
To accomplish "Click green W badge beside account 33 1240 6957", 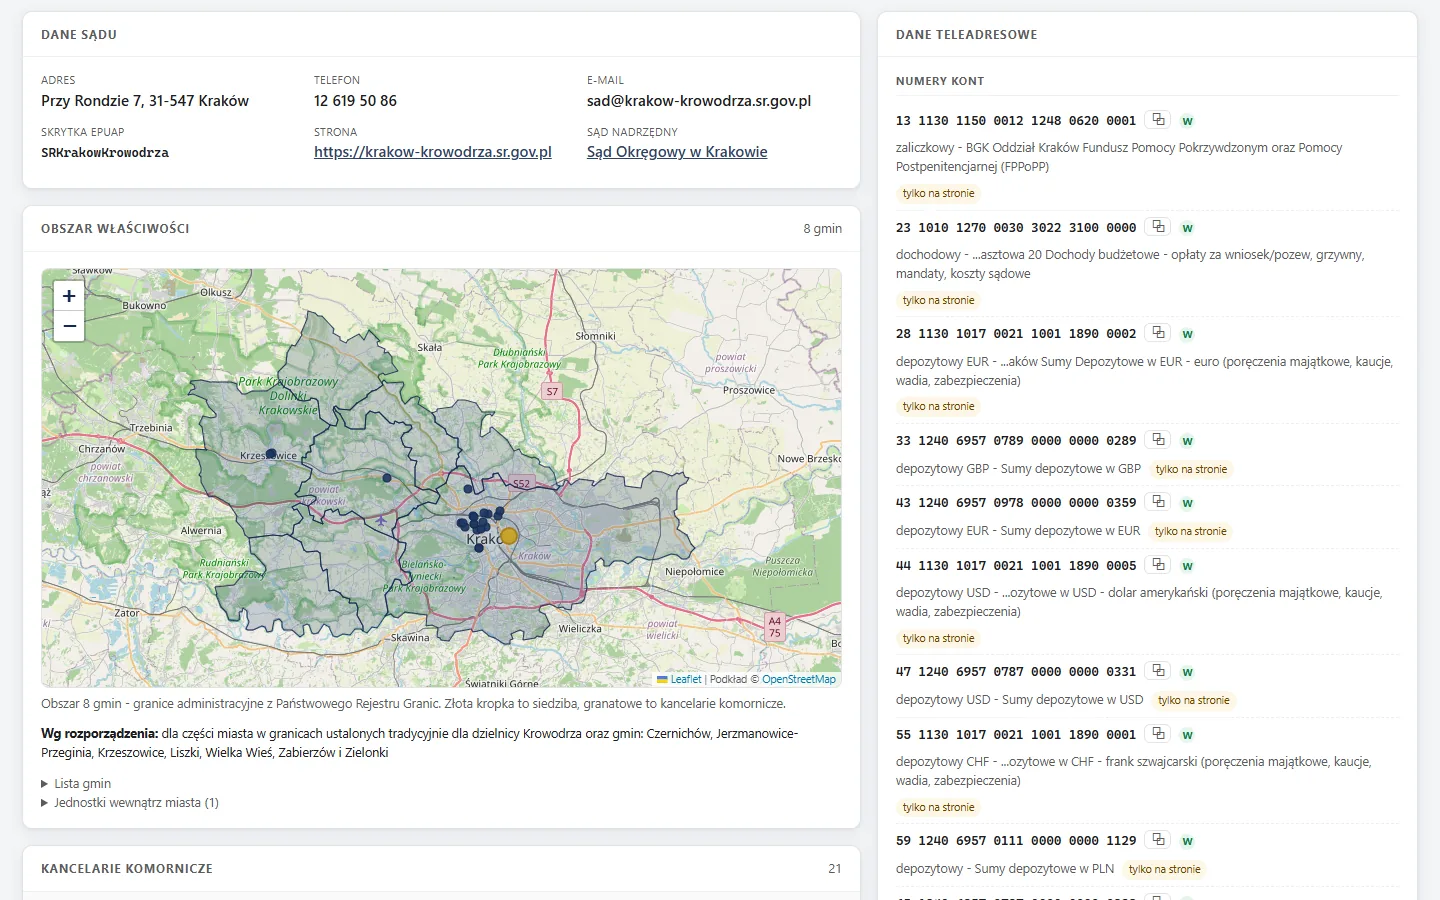I will [1187, 441].
